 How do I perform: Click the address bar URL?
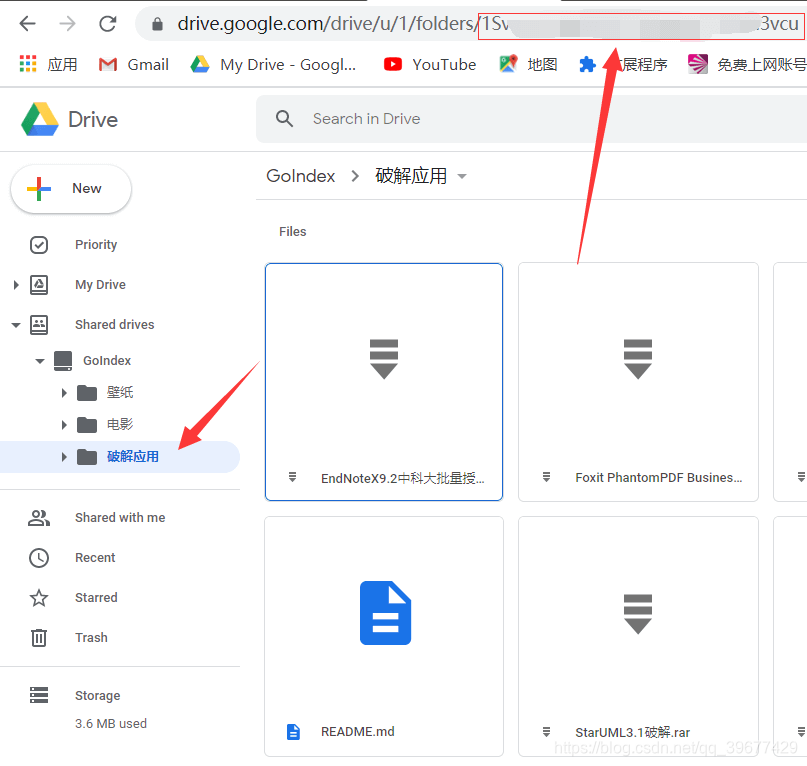click(488, 24)
